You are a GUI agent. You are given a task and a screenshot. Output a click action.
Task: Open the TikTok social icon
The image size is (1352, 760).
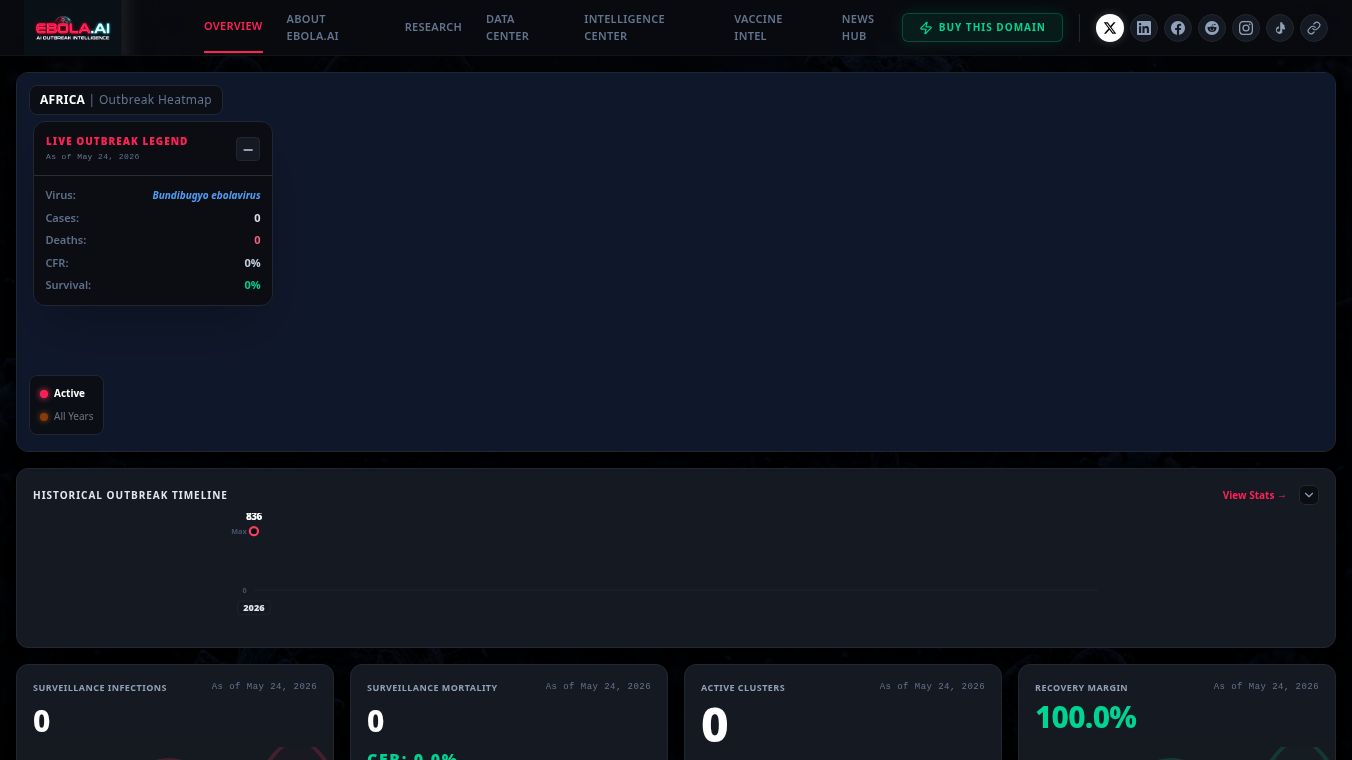pyautogui.click(x=1280, y=28)
